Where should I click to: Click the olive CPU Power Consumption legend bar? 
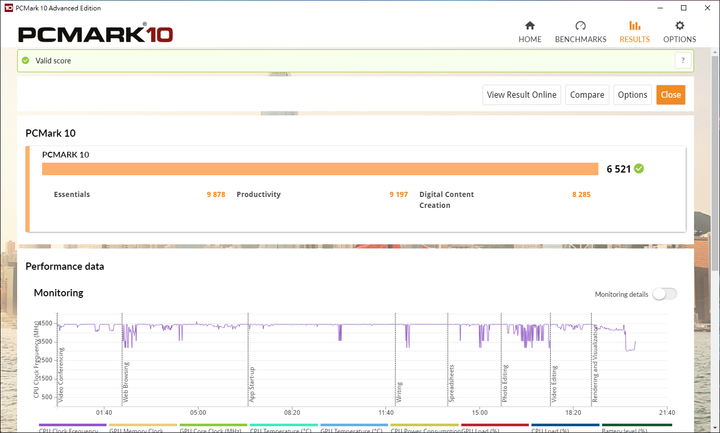[424, 425]
